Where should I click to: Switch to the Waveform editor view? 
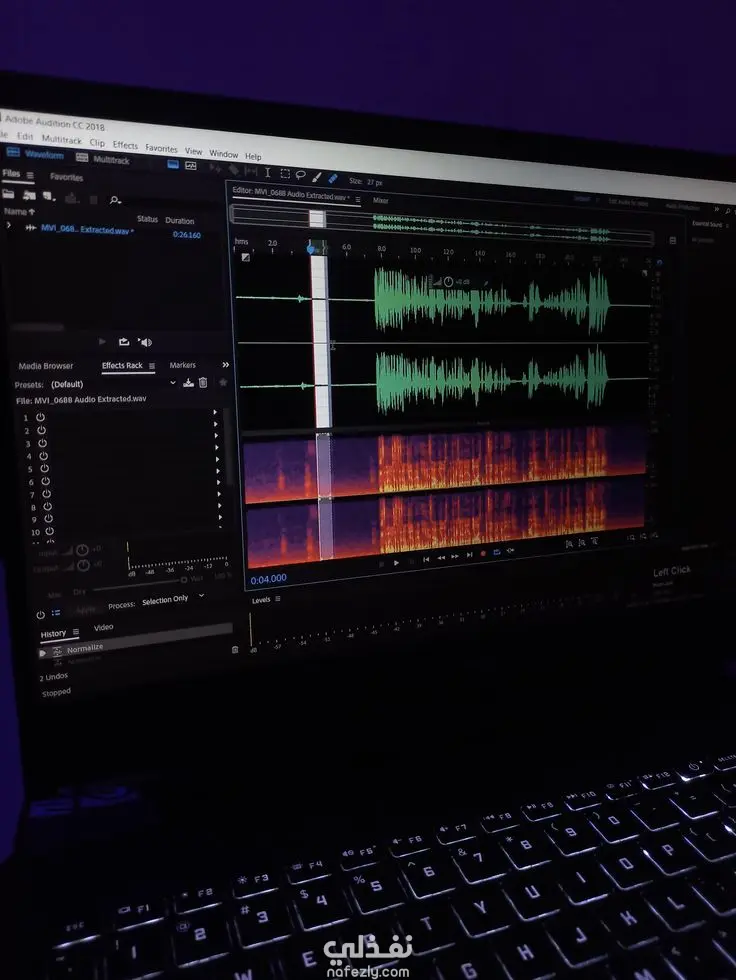36,154
